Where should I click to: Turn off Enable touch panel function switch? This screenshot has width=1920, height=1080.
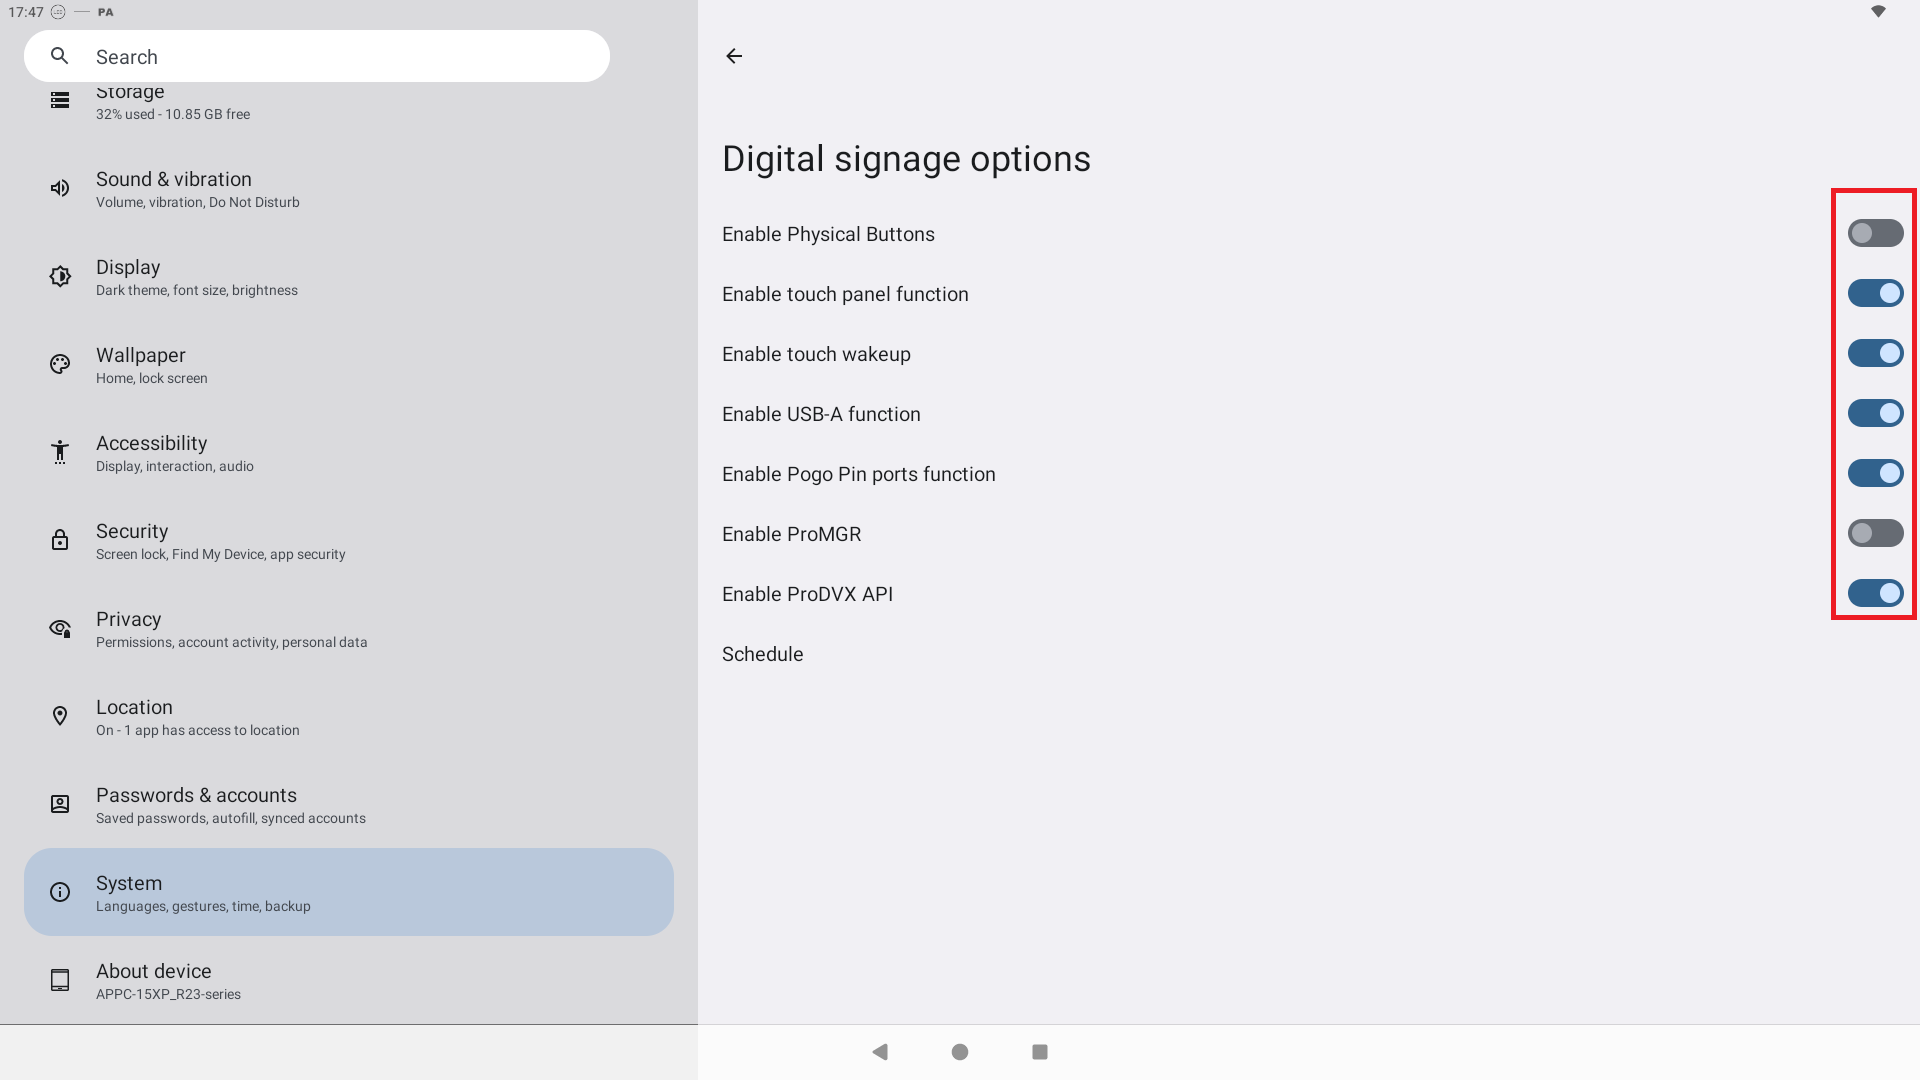tap(1875, 293)
